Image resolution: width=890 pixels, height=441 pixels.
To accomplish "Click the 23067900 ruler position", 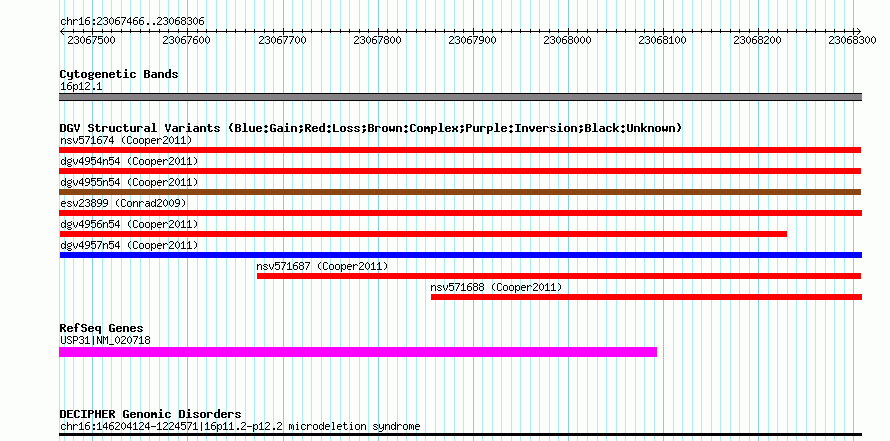I will coord(472,40).
